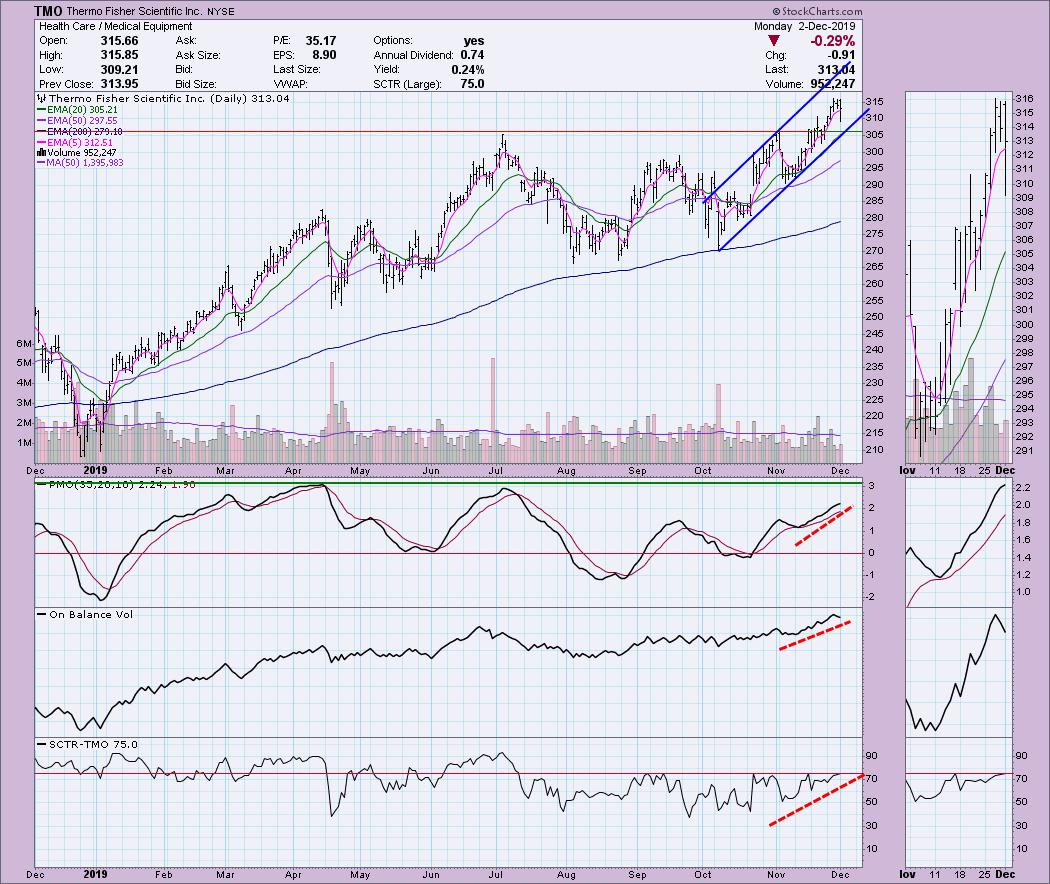Select the Low value 309.21
The width and height of the screenshot is (1050, 884).
click(119, 70)
